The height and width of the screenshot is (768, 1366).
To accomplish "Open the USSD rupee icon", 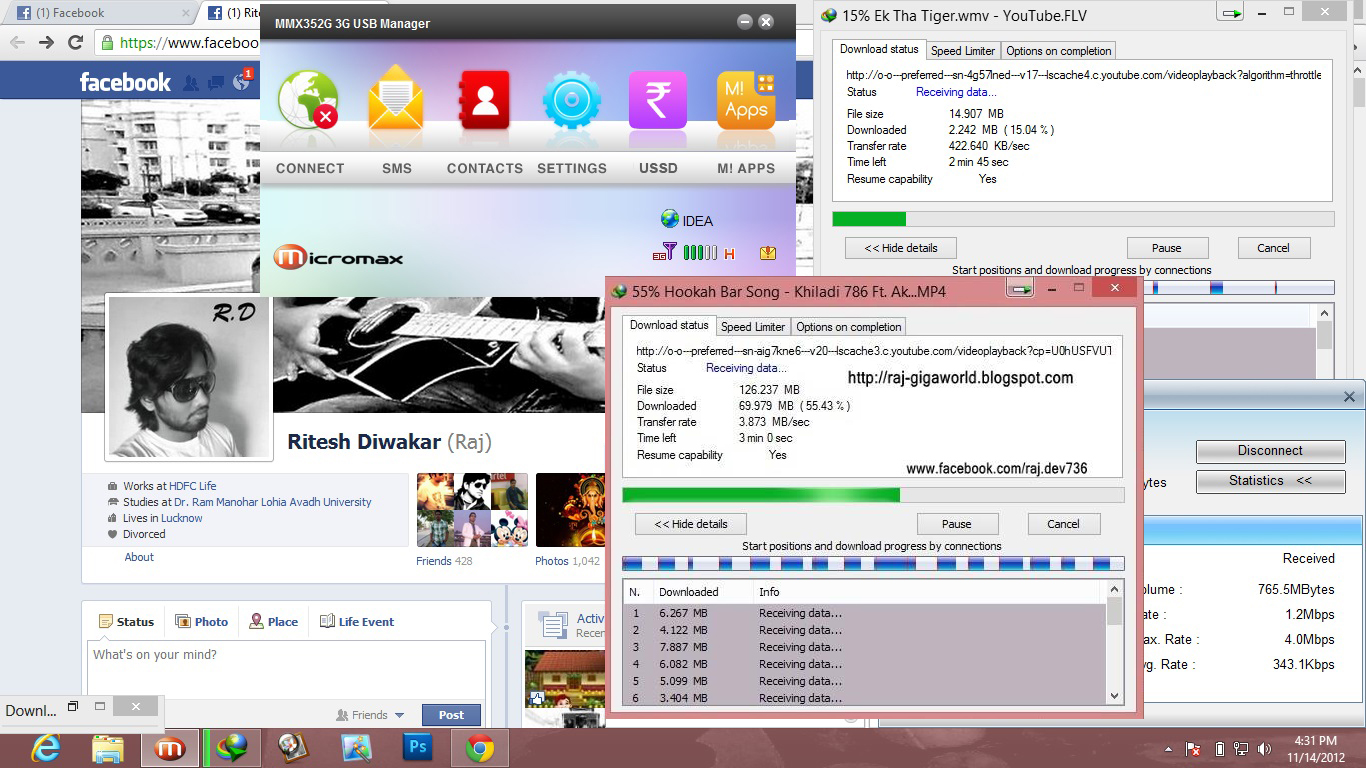I will click(658, 100).
